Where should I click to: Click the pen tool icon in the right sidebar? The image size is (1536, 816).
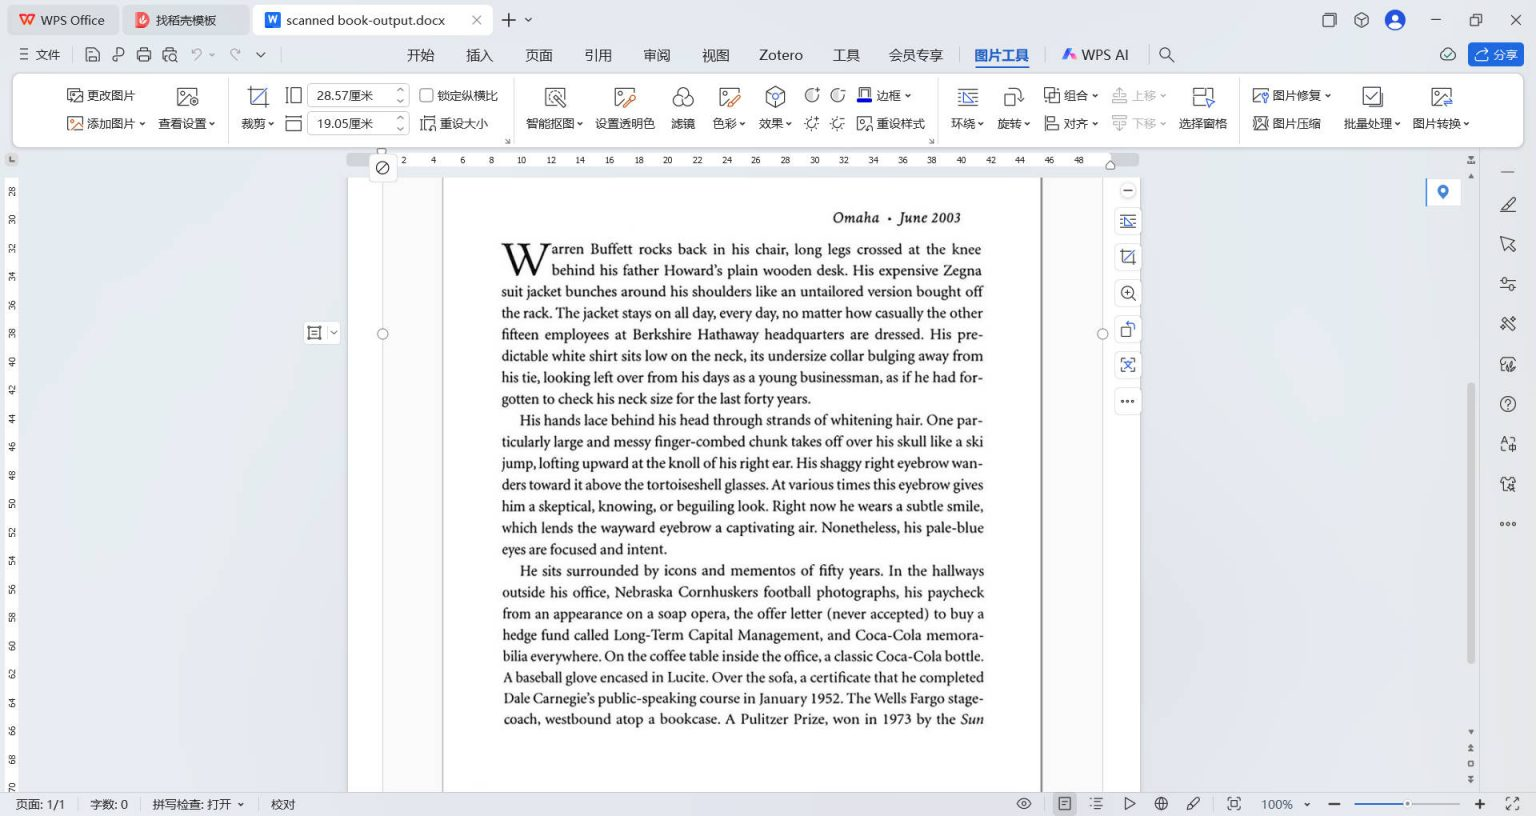click(1508, 204)
